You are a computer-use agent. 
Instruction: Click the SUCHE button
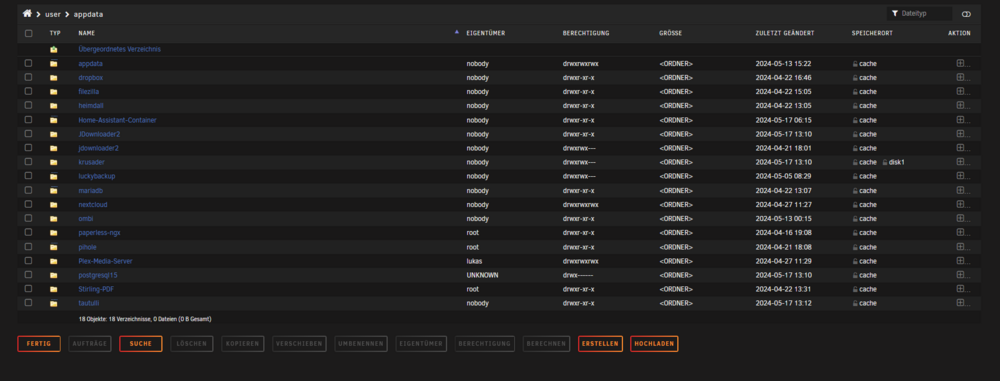click(141, 344)
